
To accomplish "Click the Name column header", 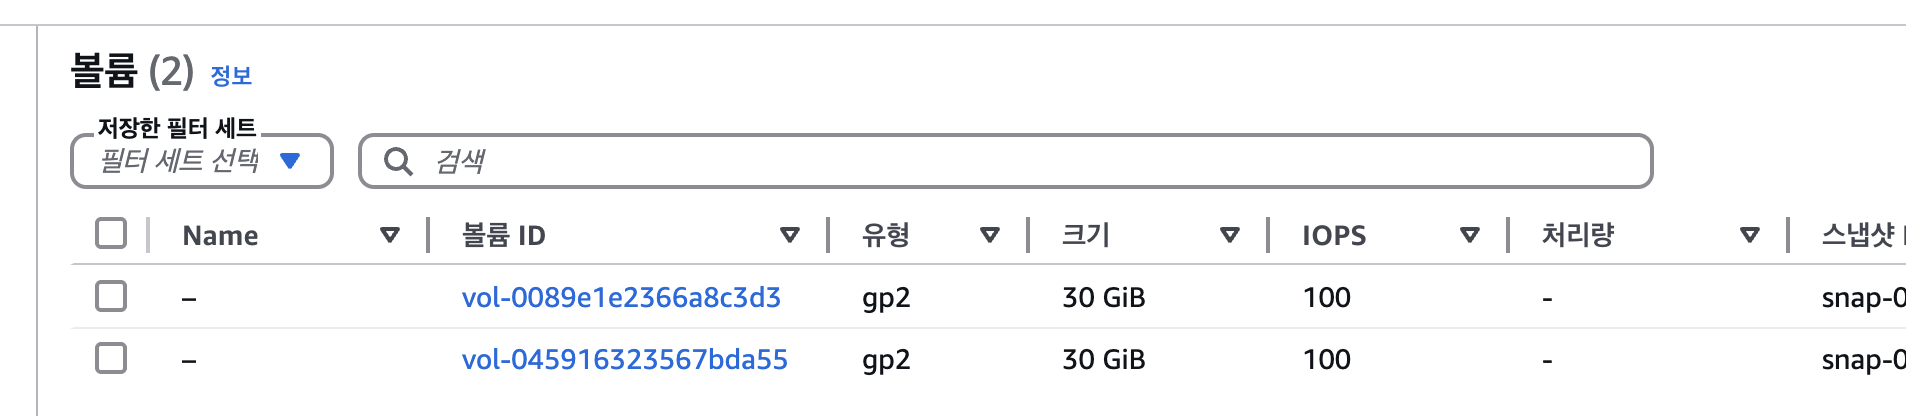I will (x=220, y=235).
